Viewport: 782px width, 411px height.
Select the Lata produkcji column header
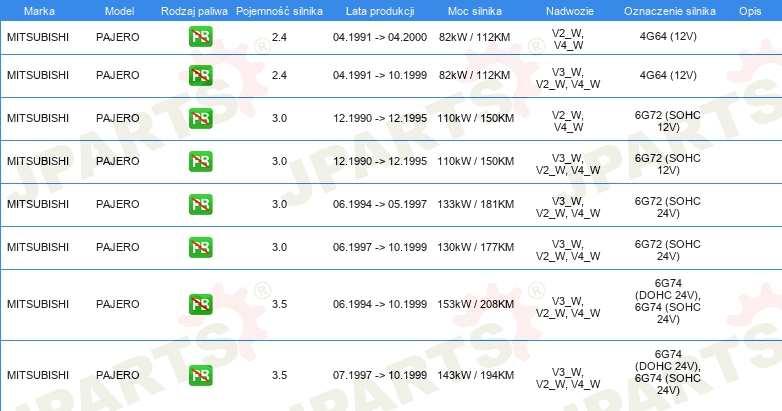click(380, 11)
